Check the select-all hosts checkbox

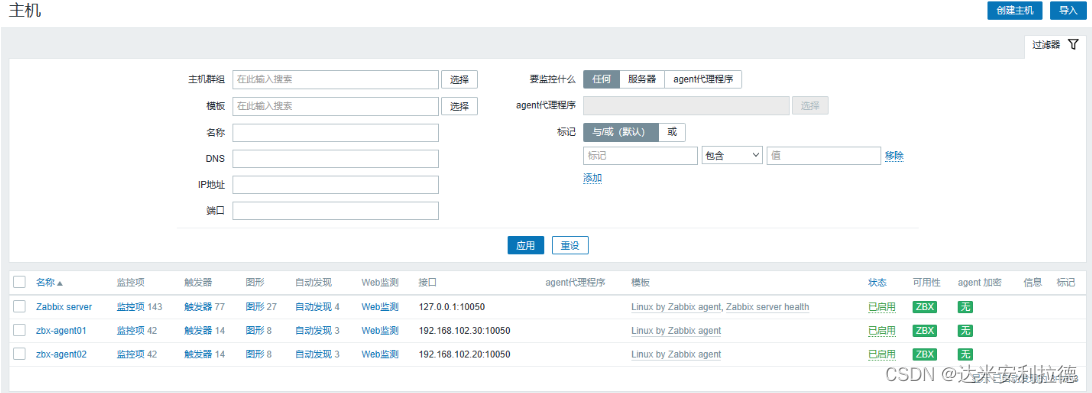[x=20, y=282]
